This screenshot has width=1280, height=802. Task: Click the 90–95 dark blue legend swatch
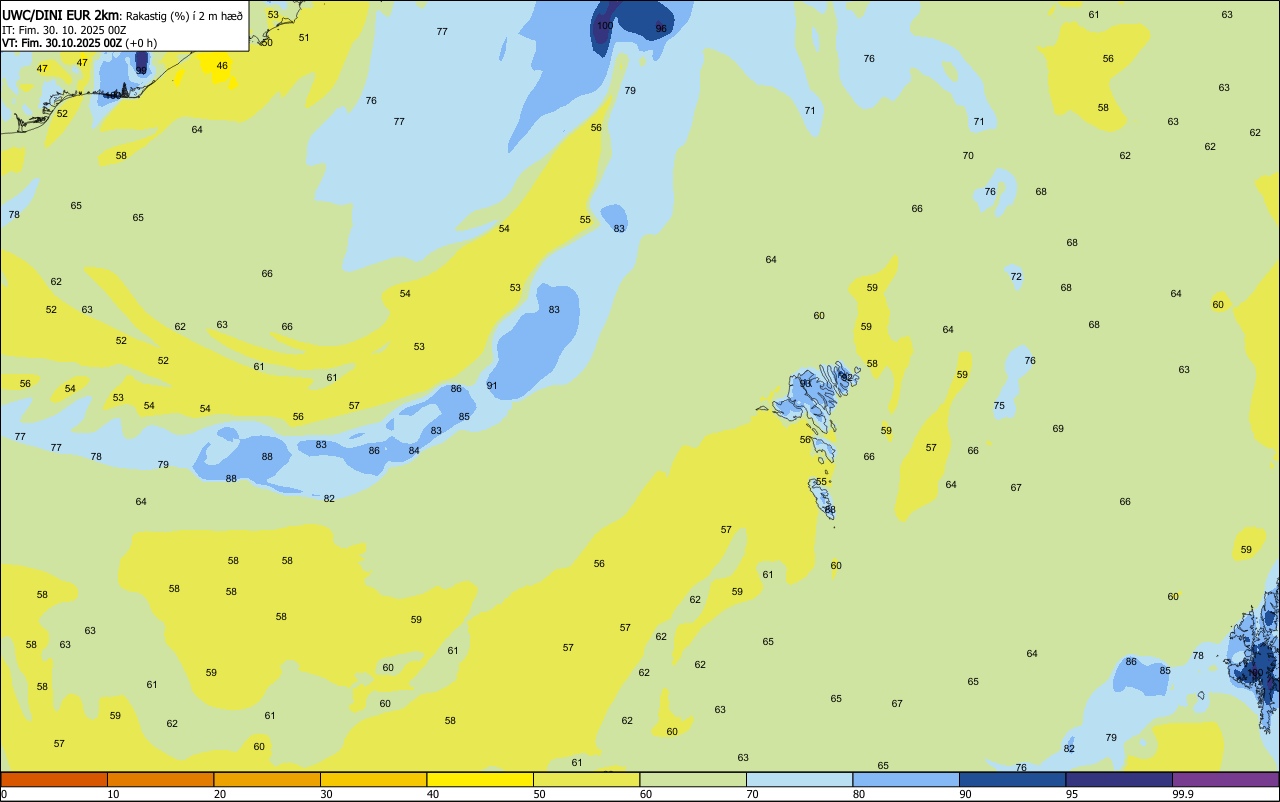click(1012, 779)
